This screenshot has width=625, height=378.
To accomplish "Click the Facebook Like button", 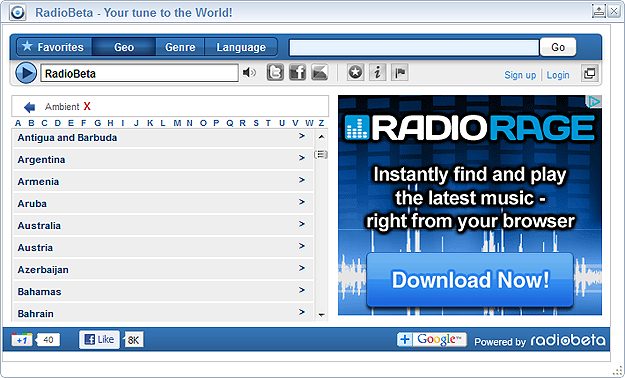I will tap(99, 340).
